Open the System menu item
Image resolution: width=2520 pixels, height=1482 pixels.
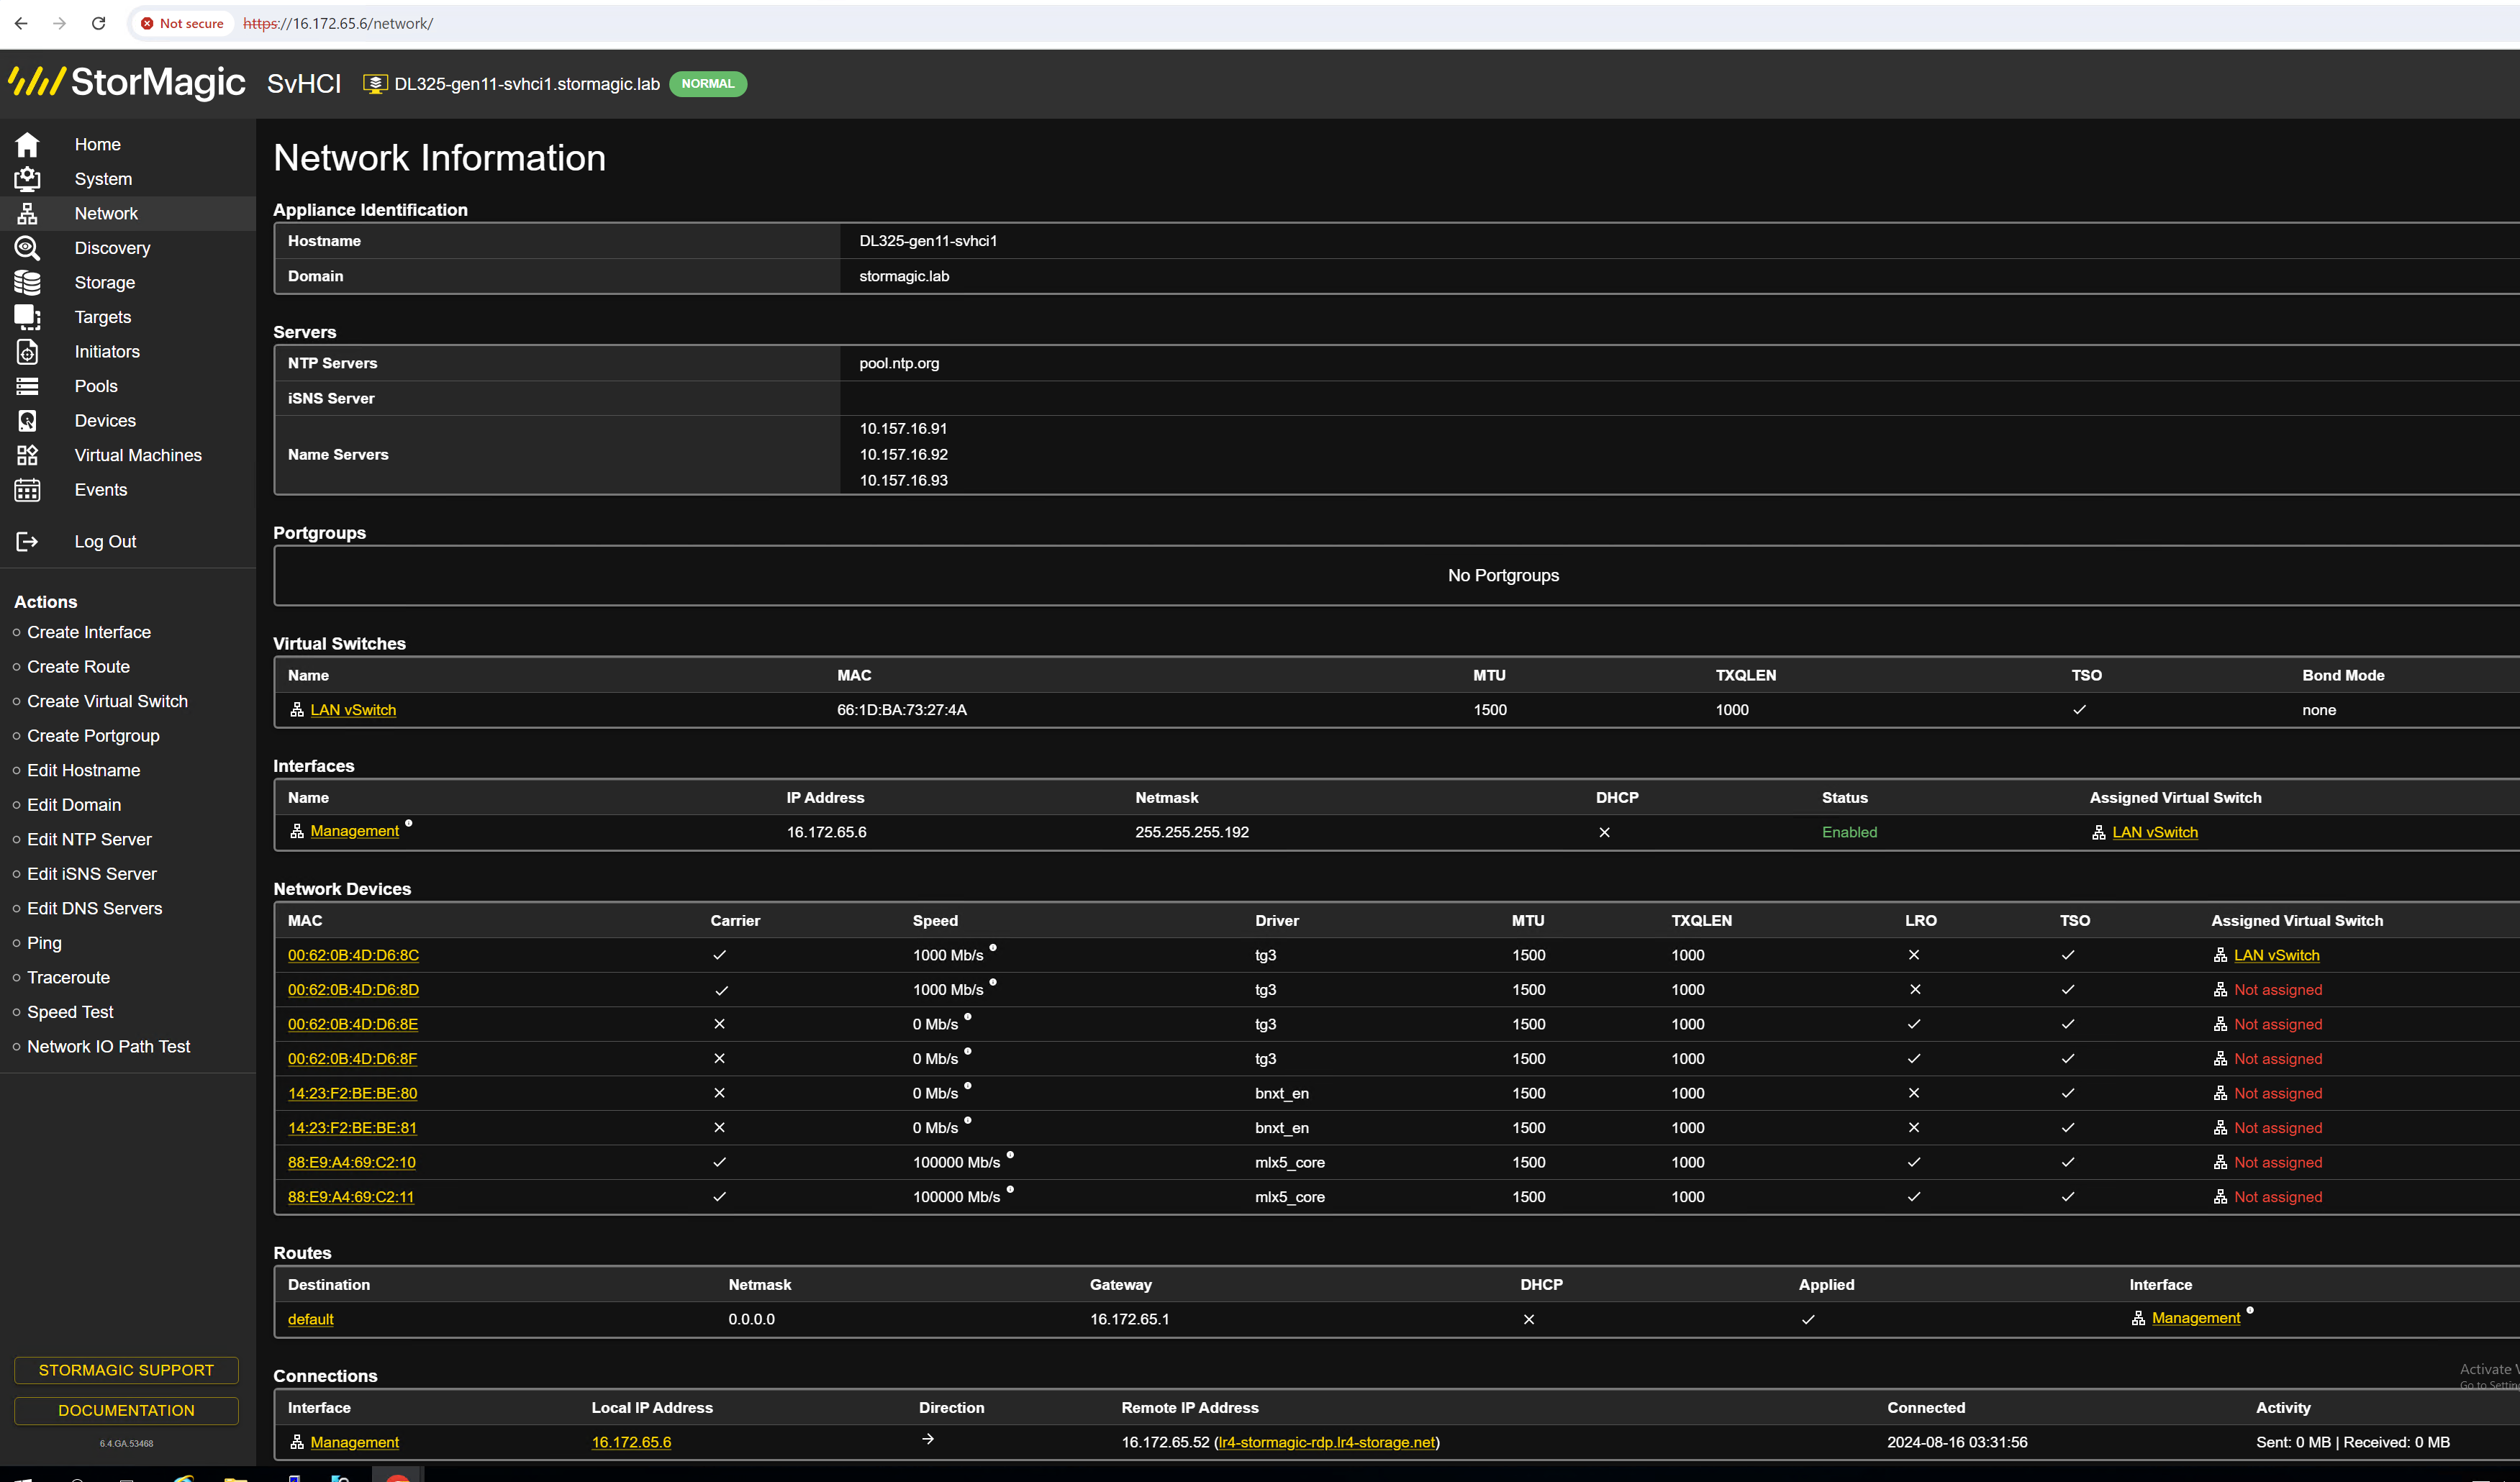tap(103, 179)
